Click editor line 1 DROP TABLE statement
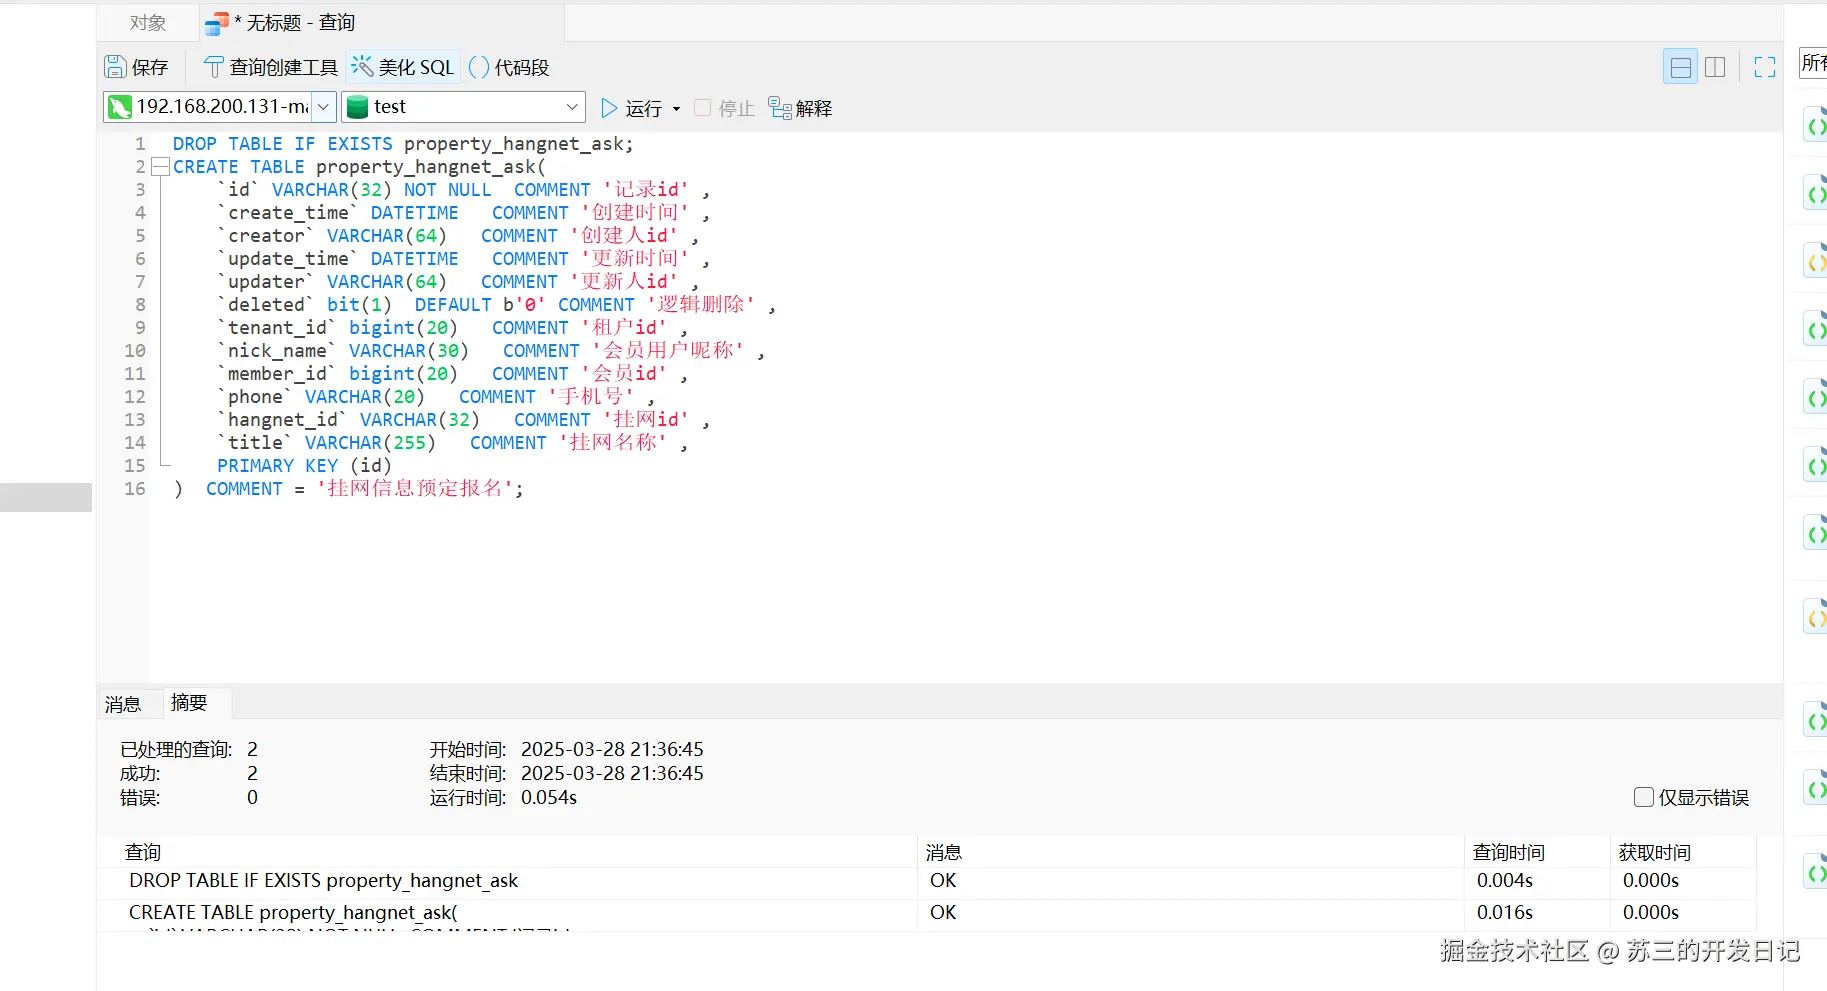1827x991 pixels. tap(402, 144)
